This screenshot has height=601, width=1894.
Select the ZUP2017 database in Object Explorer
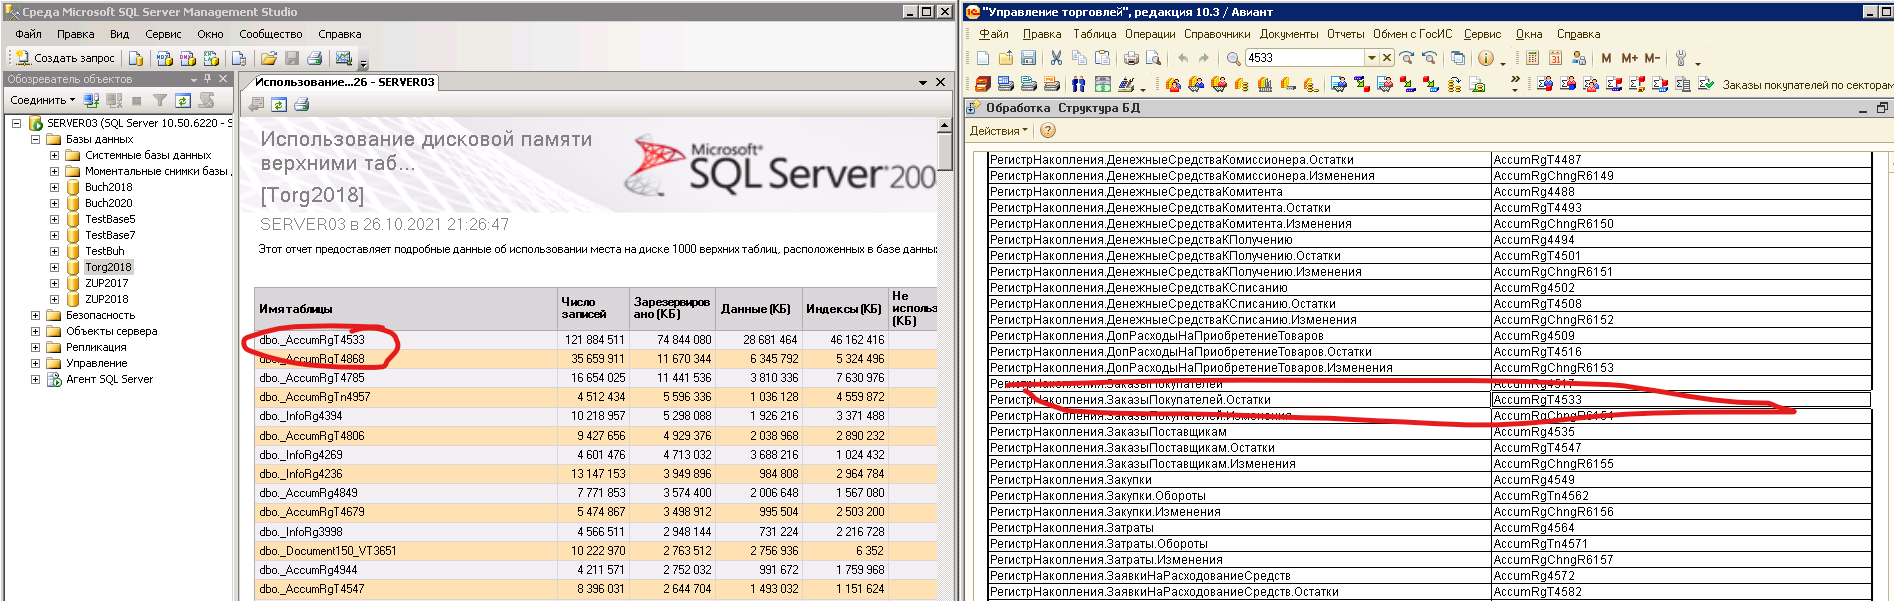[106, 283]
